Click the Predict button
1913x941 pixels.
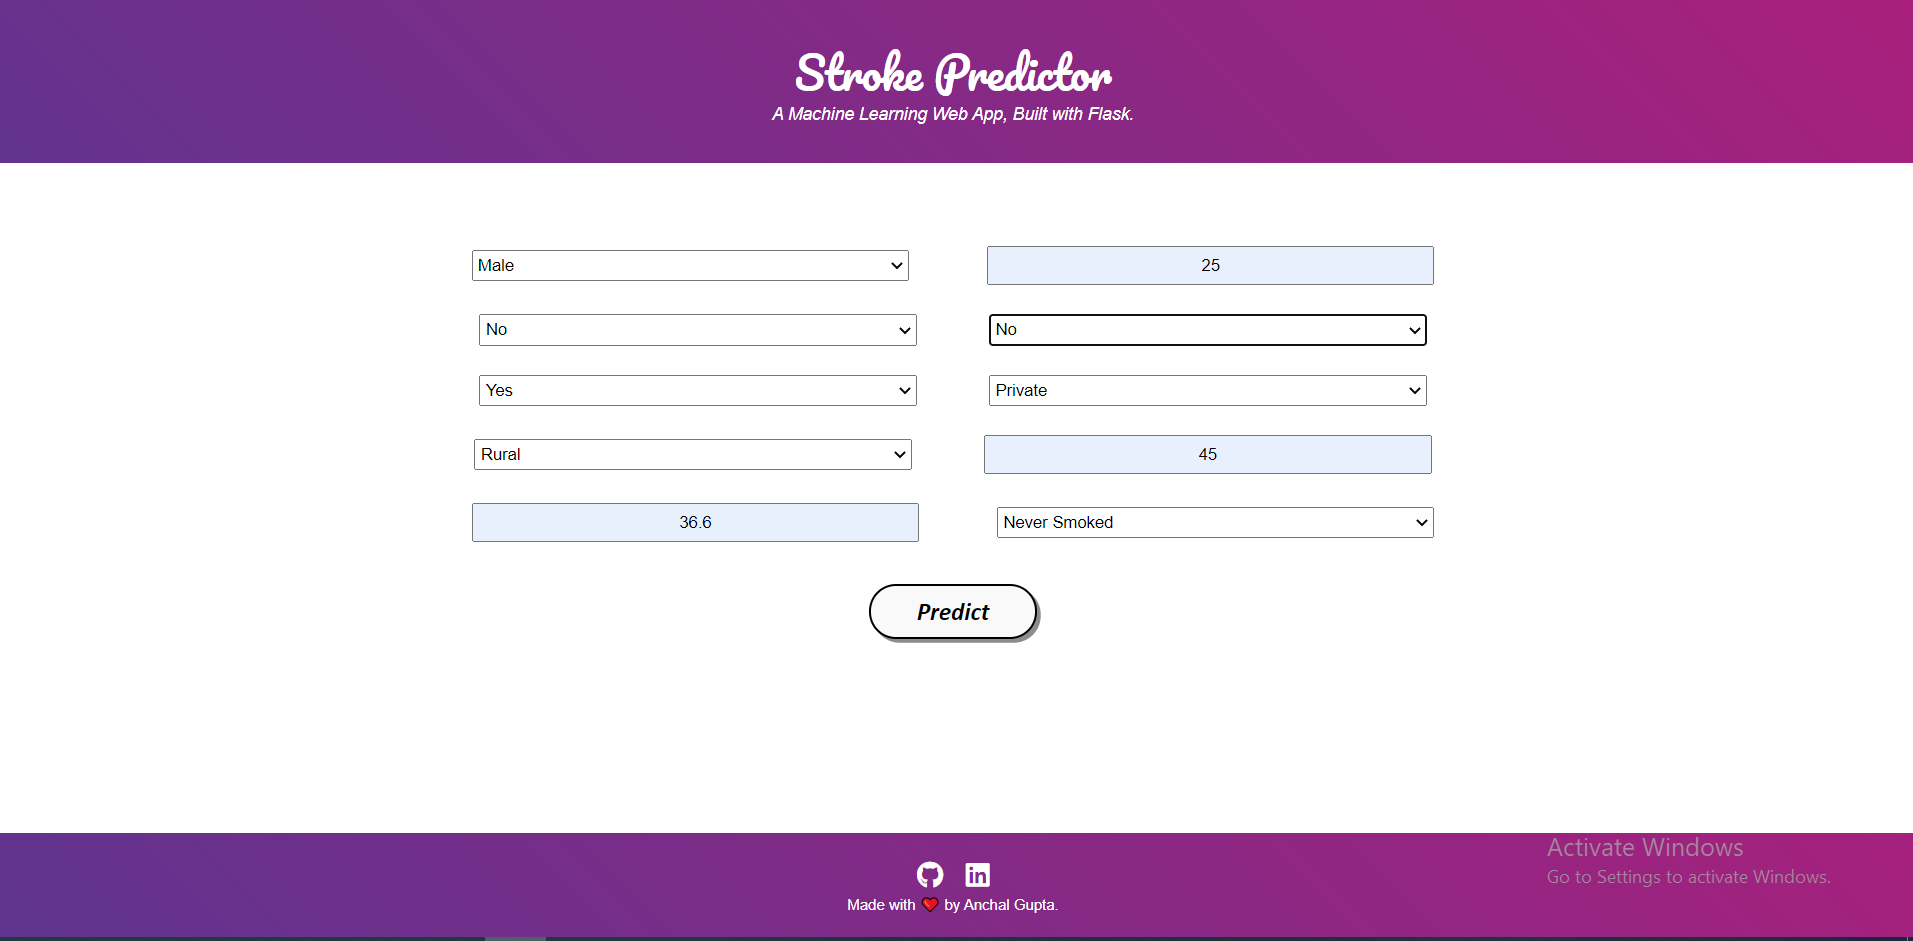point(952,611)
